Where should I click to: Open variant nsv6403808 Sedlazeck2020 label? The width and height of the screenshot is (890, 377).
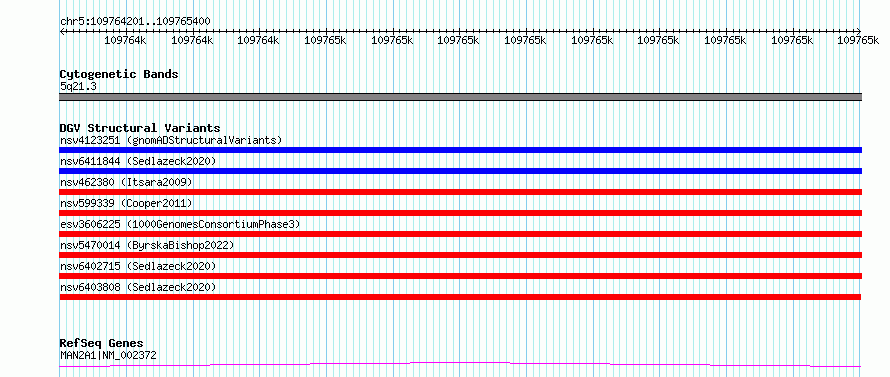click(138, 287)
